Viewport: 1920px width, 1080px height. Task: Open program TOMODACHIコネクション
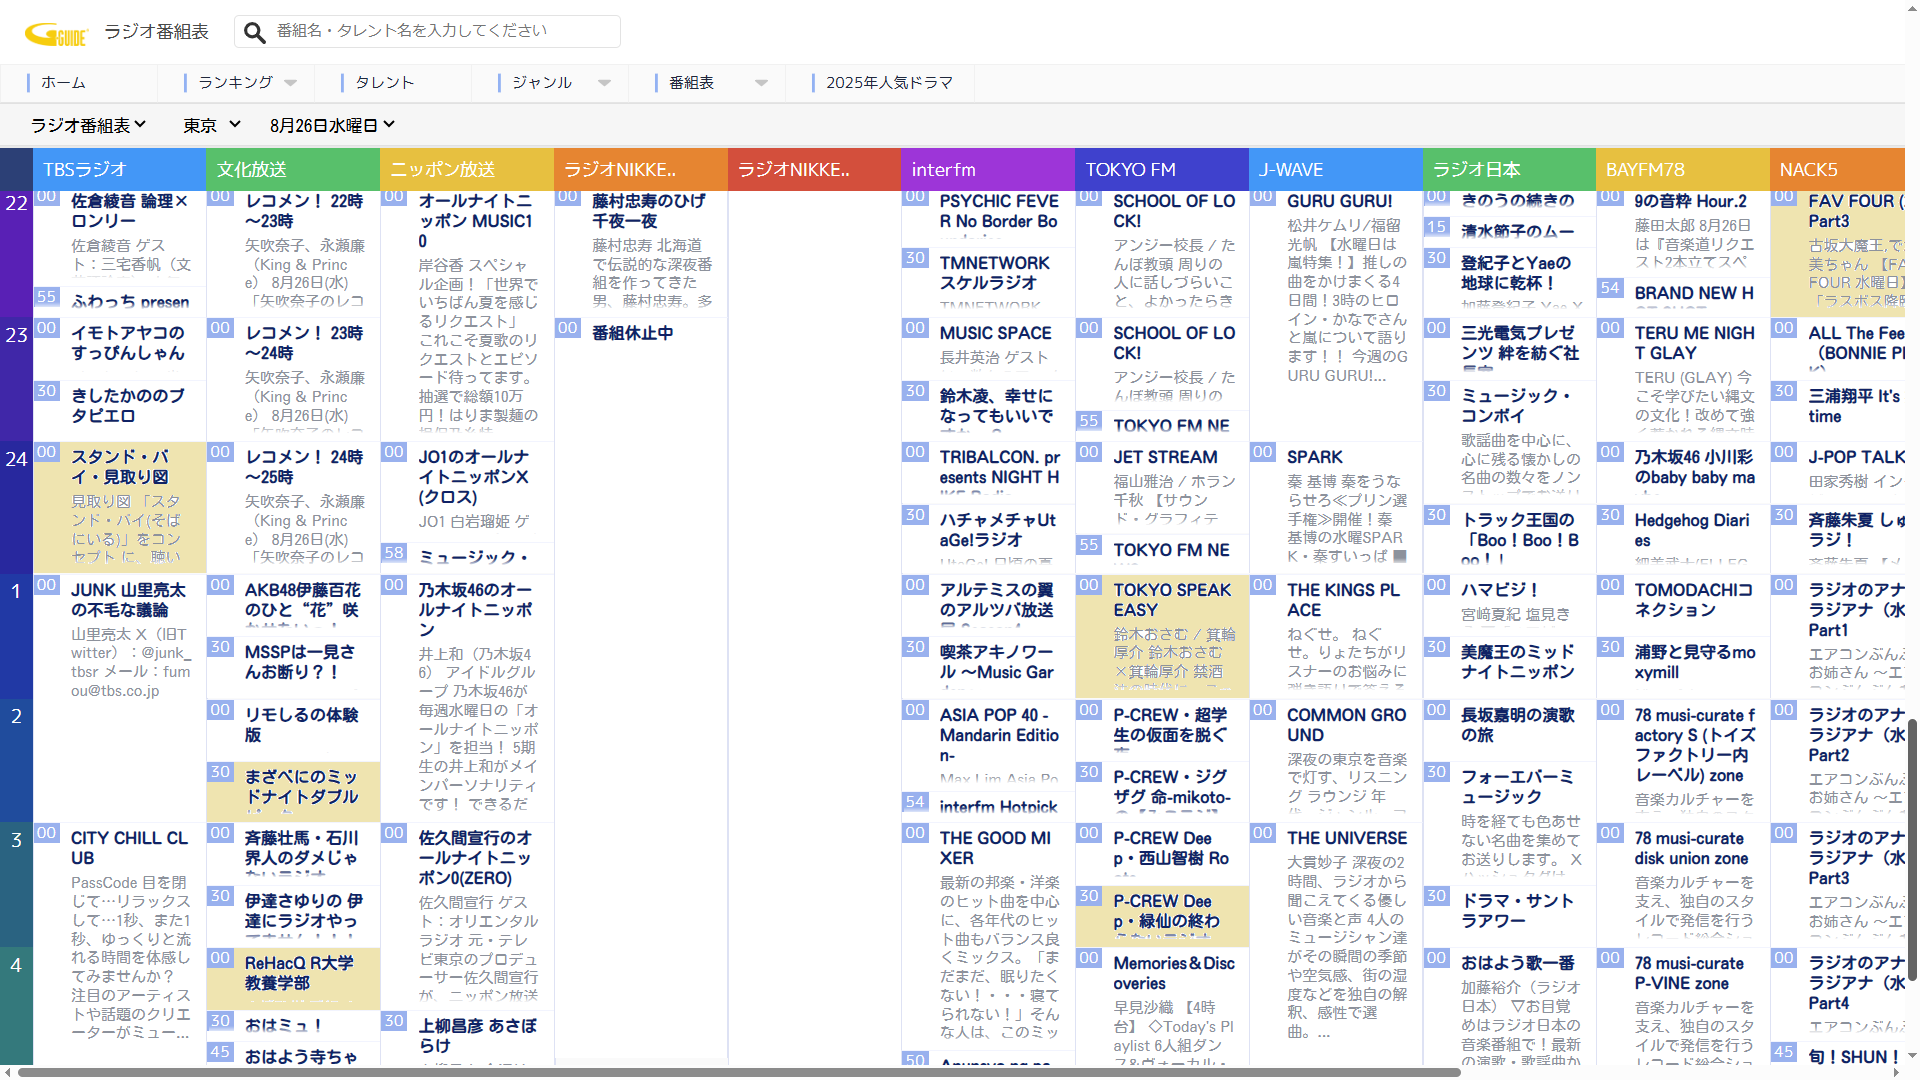(x=1694, y=600)
